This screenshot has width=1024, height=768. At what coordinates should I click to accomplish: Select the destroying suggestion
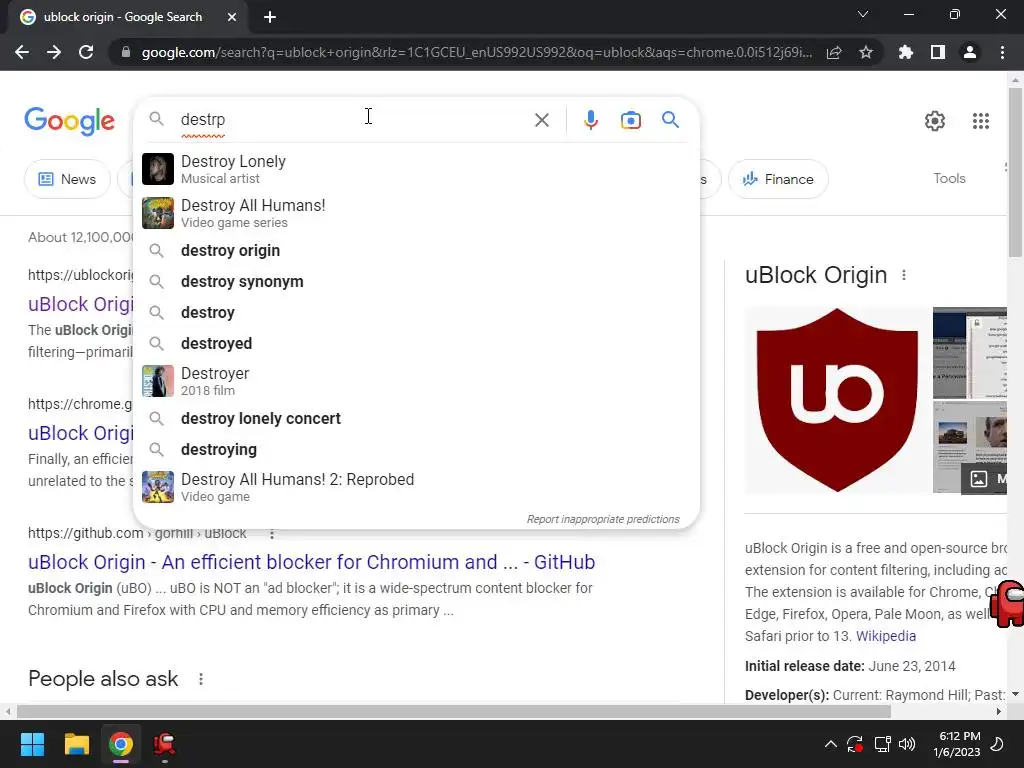coord(416,449)
